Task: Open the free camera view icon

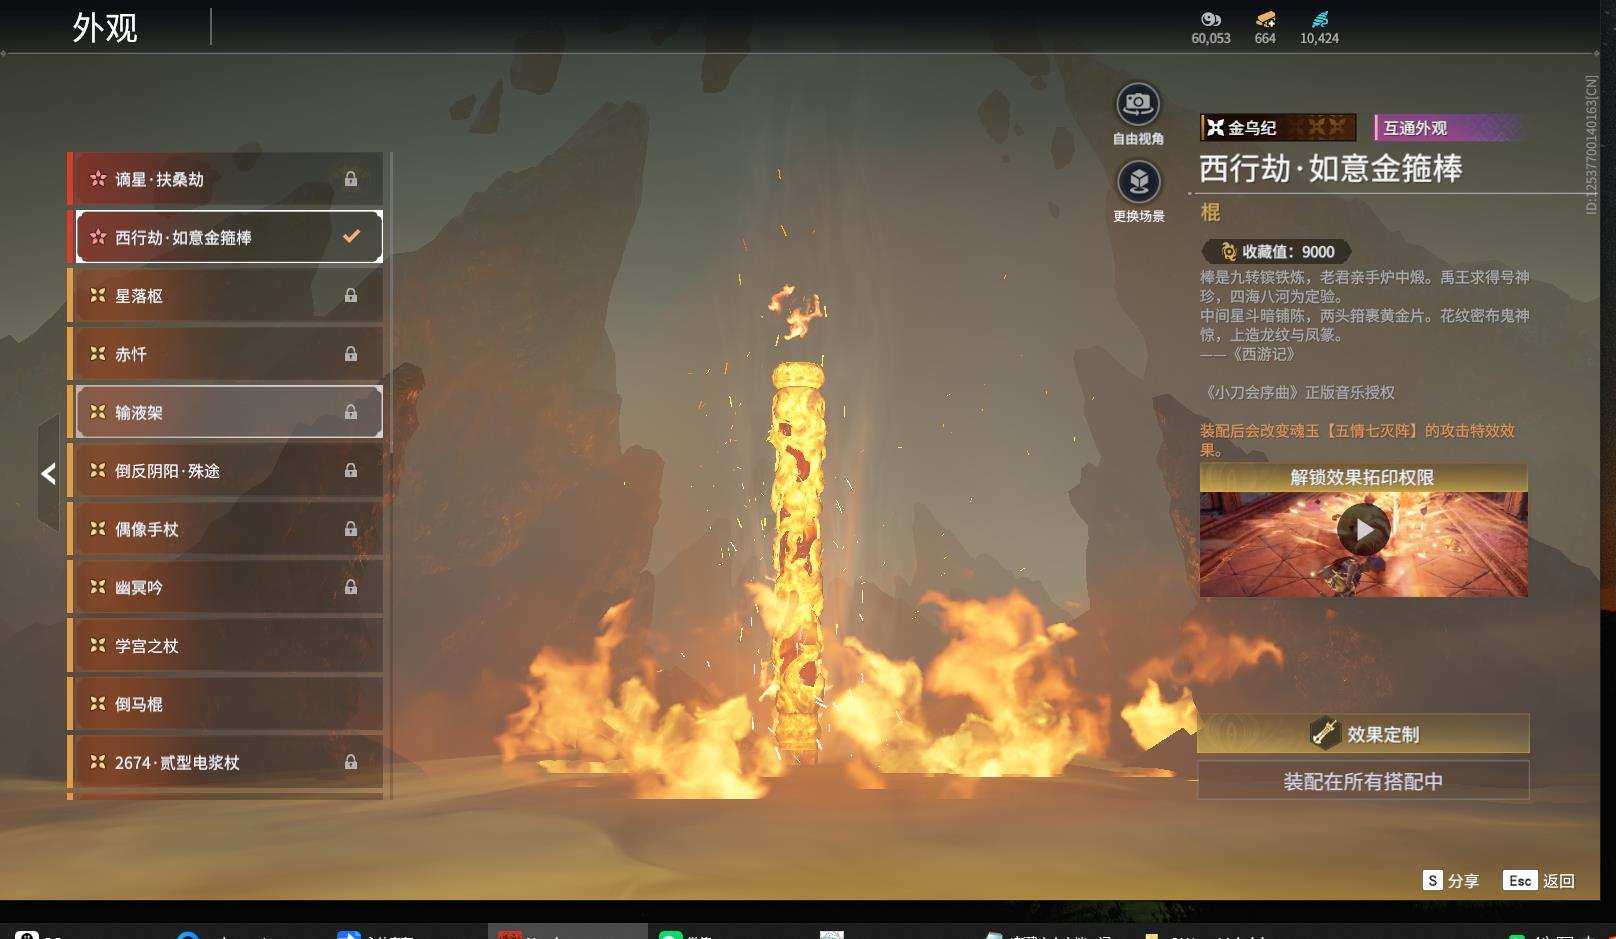Action: pos(1138,104)
